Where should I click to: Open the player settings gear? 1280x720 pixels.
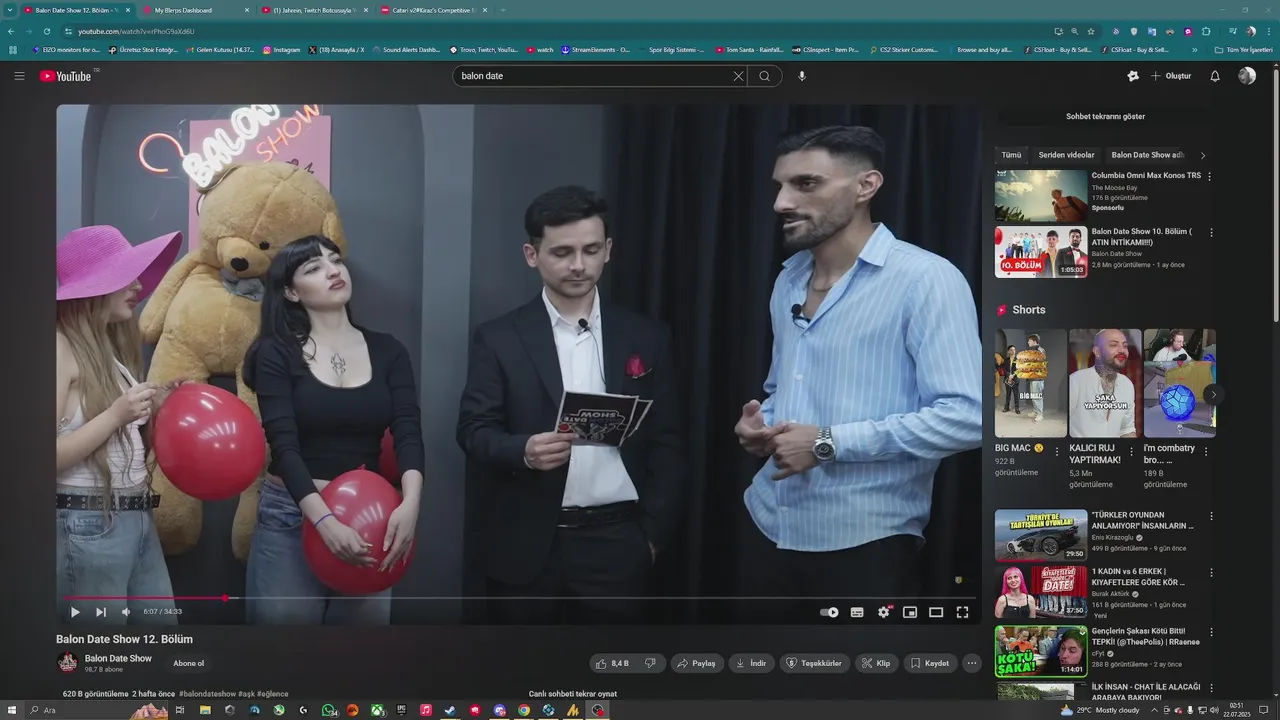click(884, 612)
